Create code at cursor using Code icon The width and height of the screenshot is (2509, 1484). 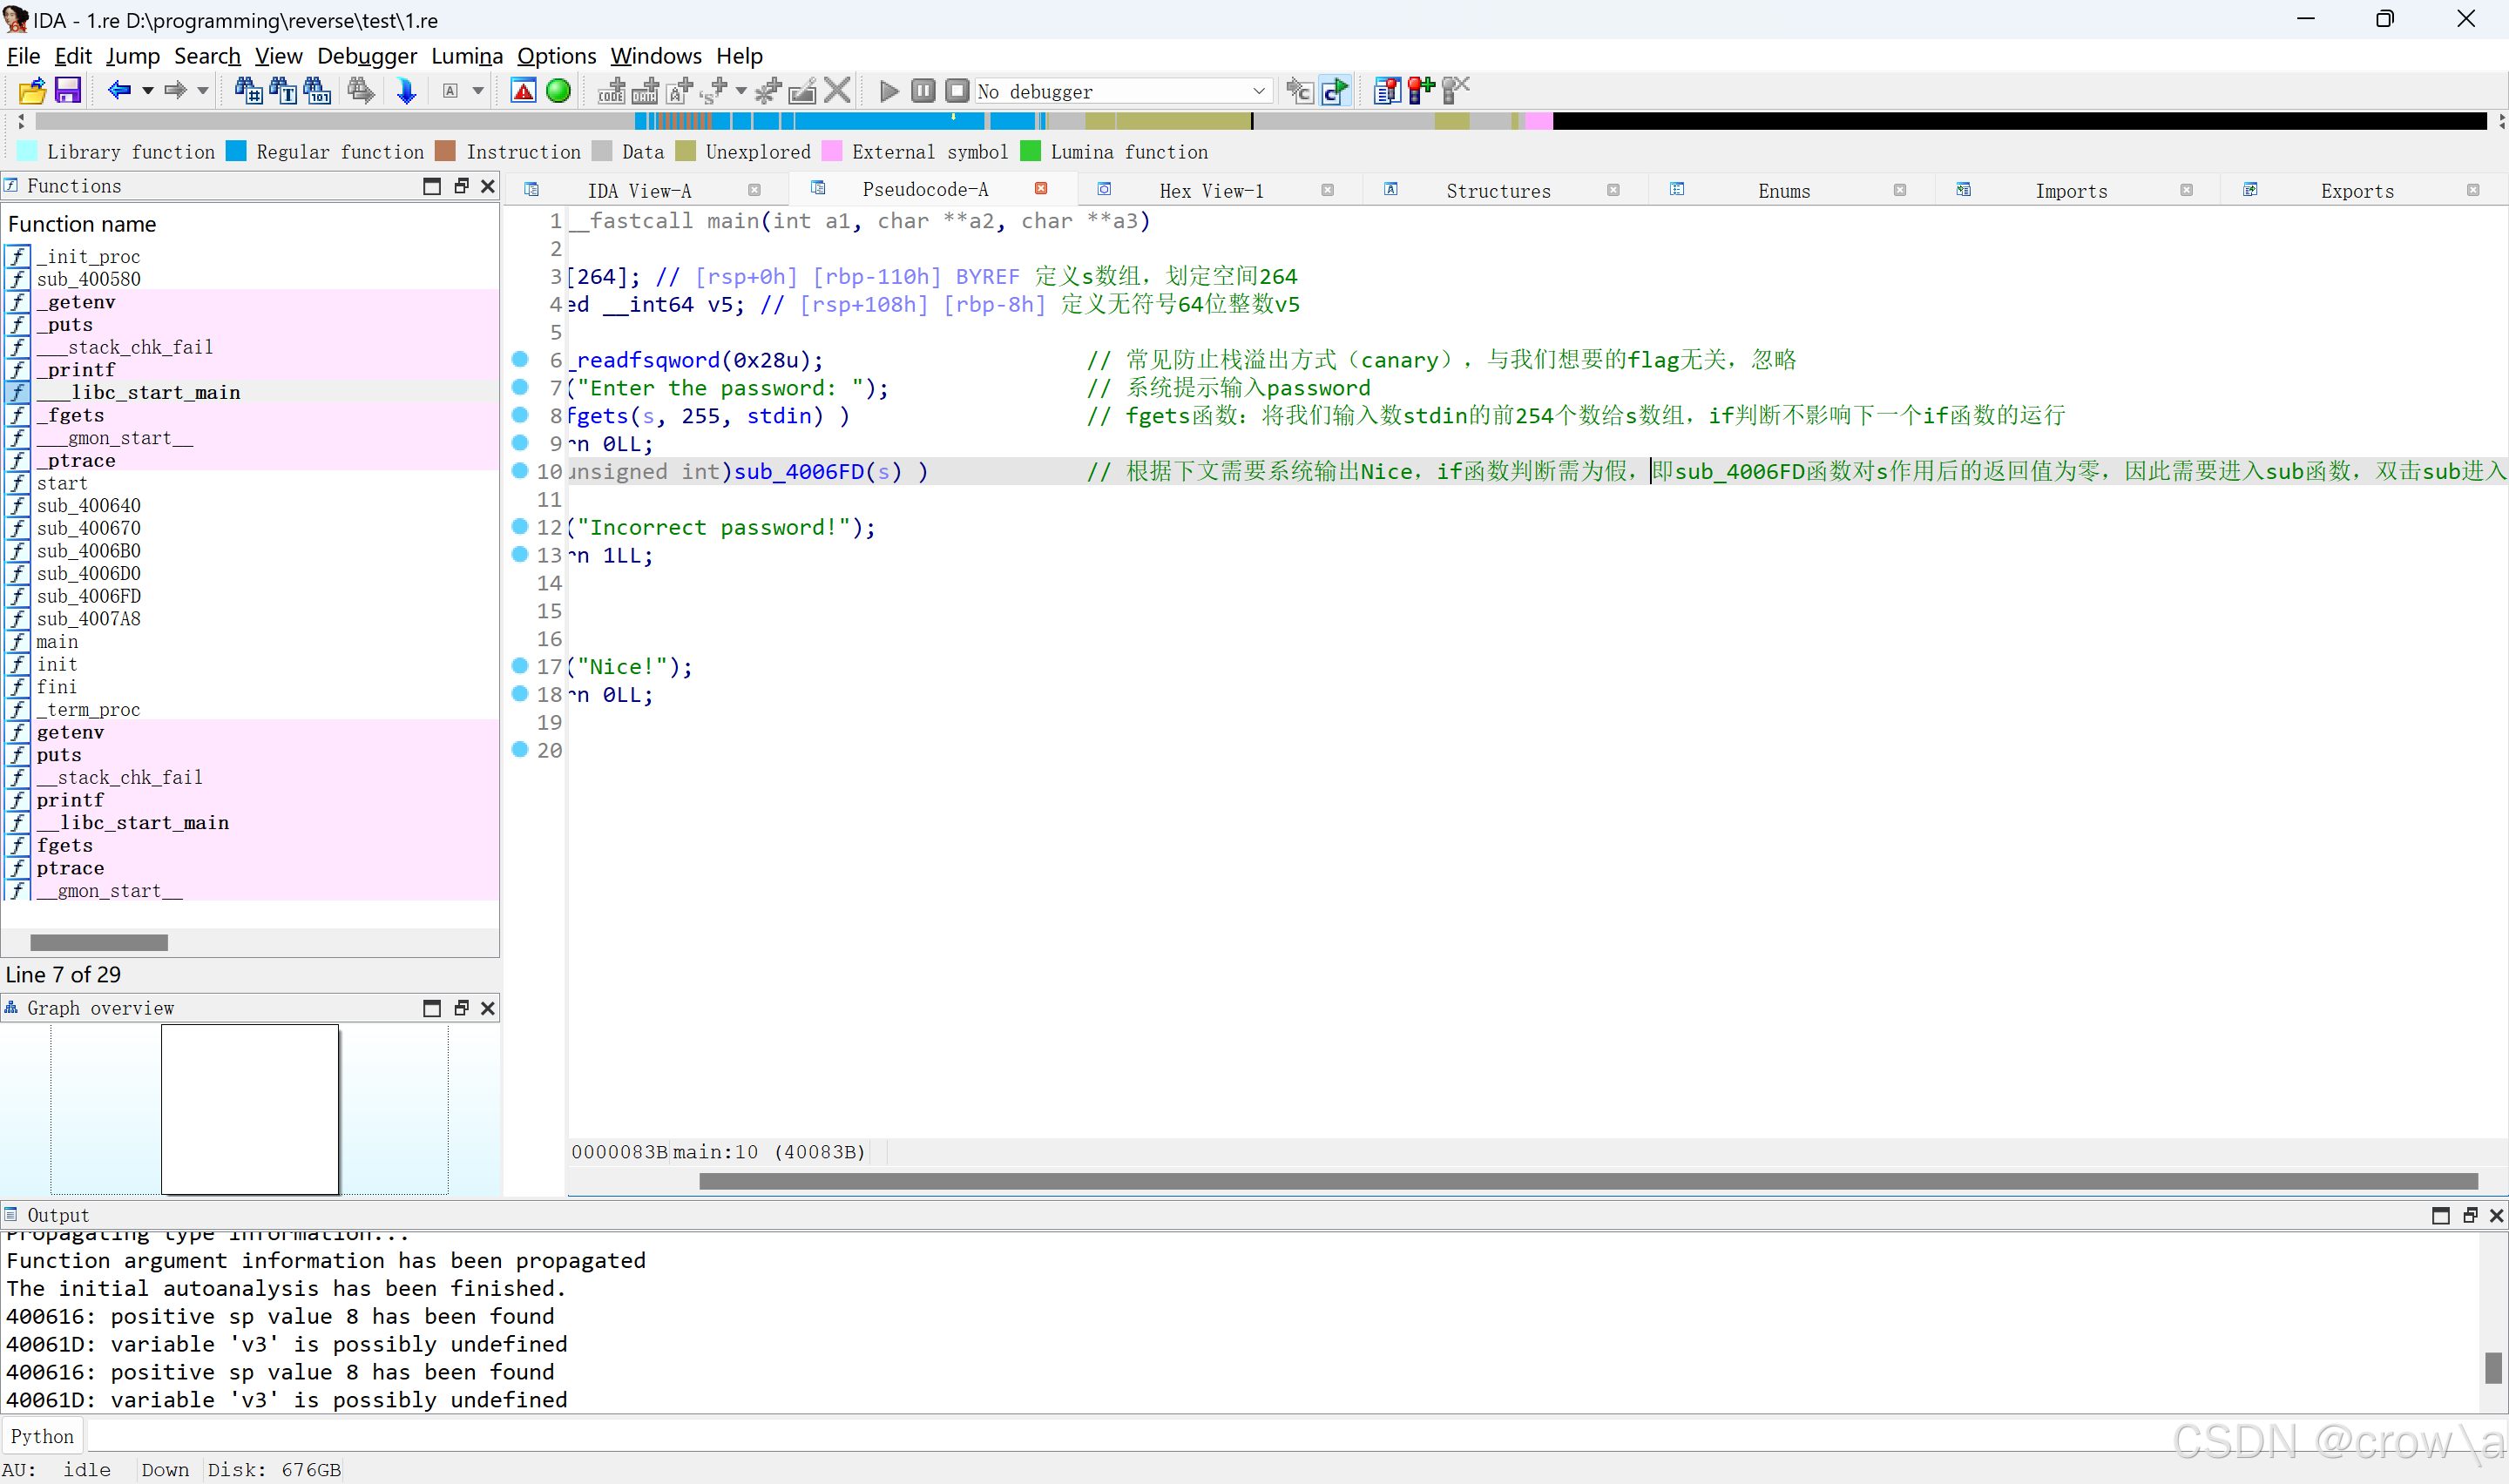(610, 90)
